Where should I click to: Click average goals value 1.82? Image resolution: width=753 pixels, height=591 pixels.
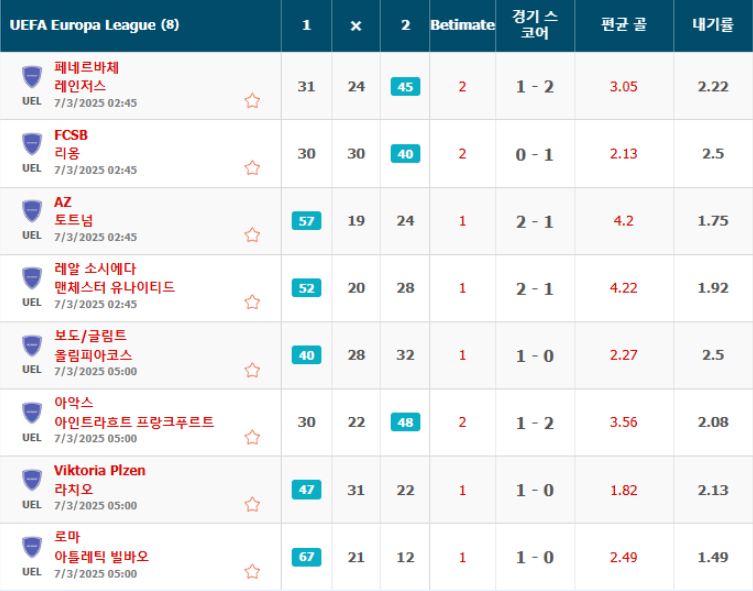point(624,490)
